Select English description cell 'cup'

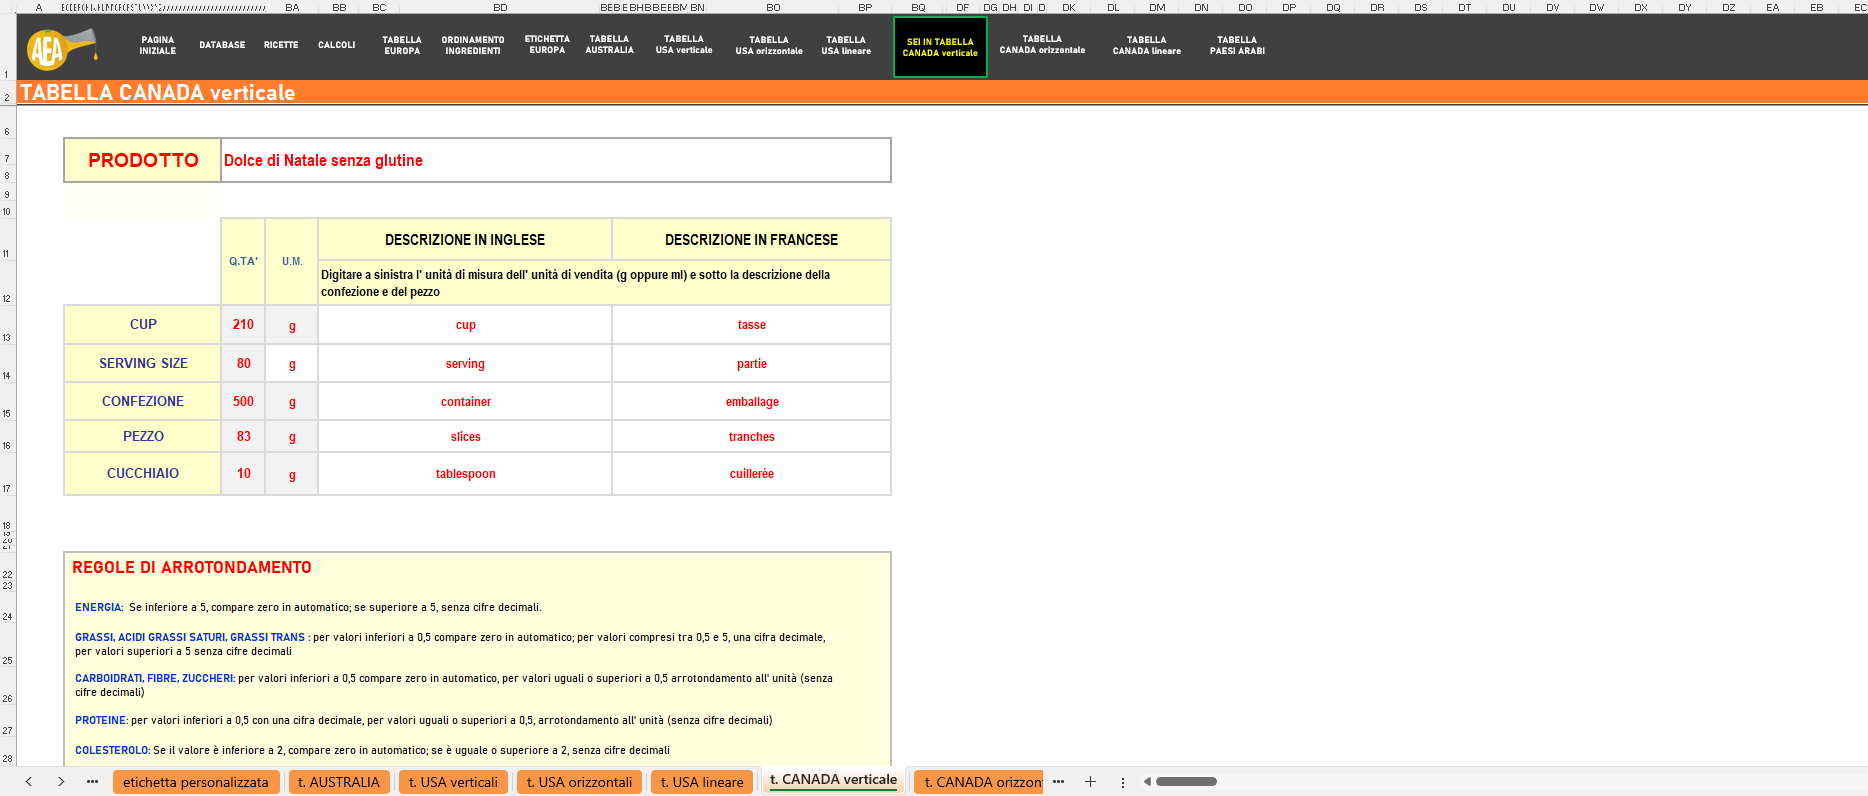tap(465, 325)
